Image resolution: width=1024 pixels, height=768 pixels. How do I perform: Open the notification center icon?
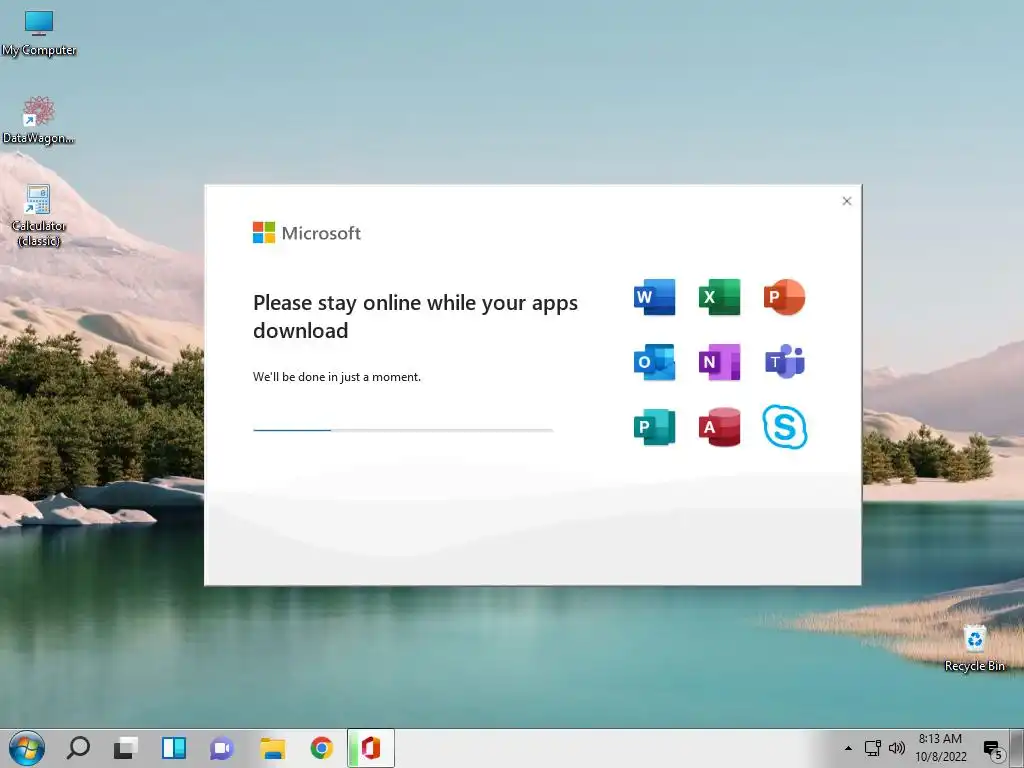pos(993,750)
